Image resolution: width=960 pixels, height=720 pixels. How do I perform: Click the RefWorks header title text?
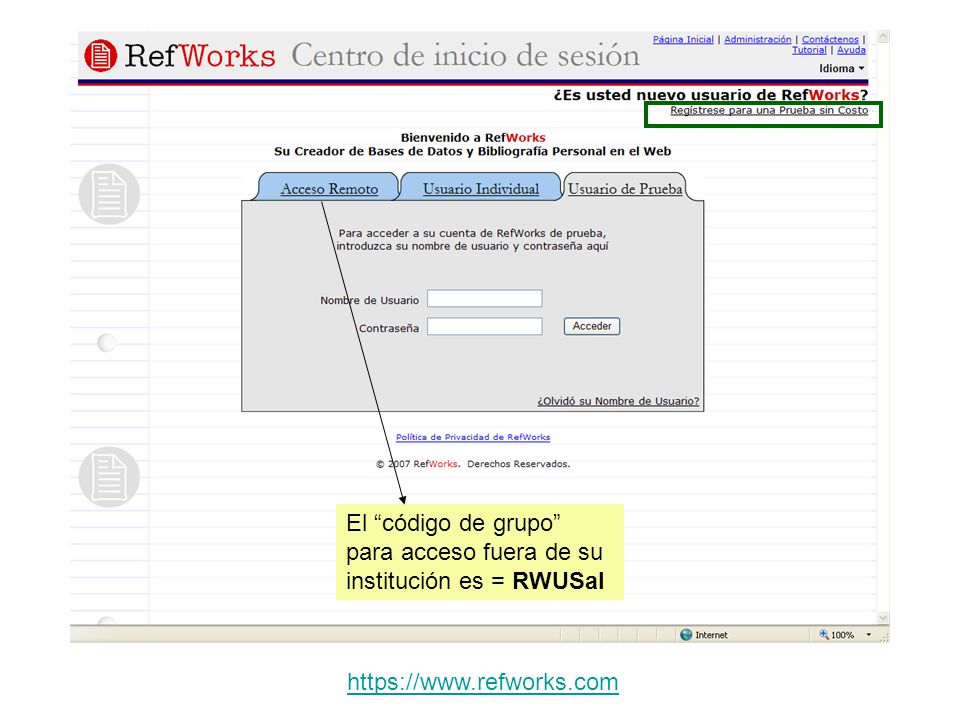pos(200,56)
